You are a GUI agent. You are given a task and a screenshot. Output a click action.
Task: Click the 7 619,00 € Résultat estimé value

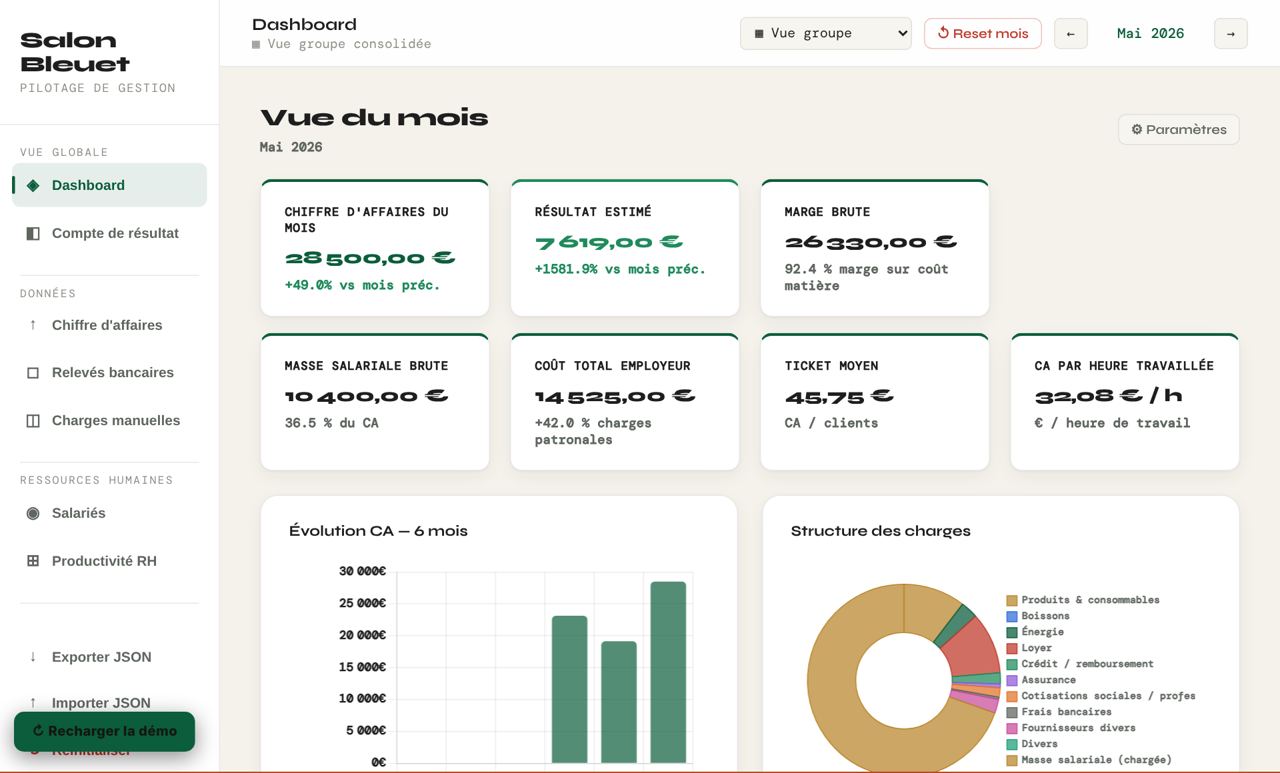coord(609,242)
